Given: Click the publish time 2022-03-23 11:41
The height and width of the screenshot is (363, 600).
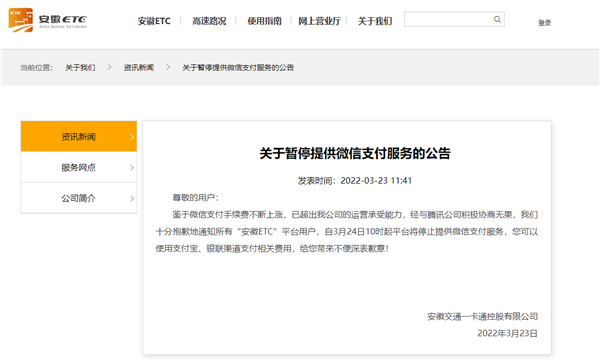Looking at the screenshot, I should [376, 181].
